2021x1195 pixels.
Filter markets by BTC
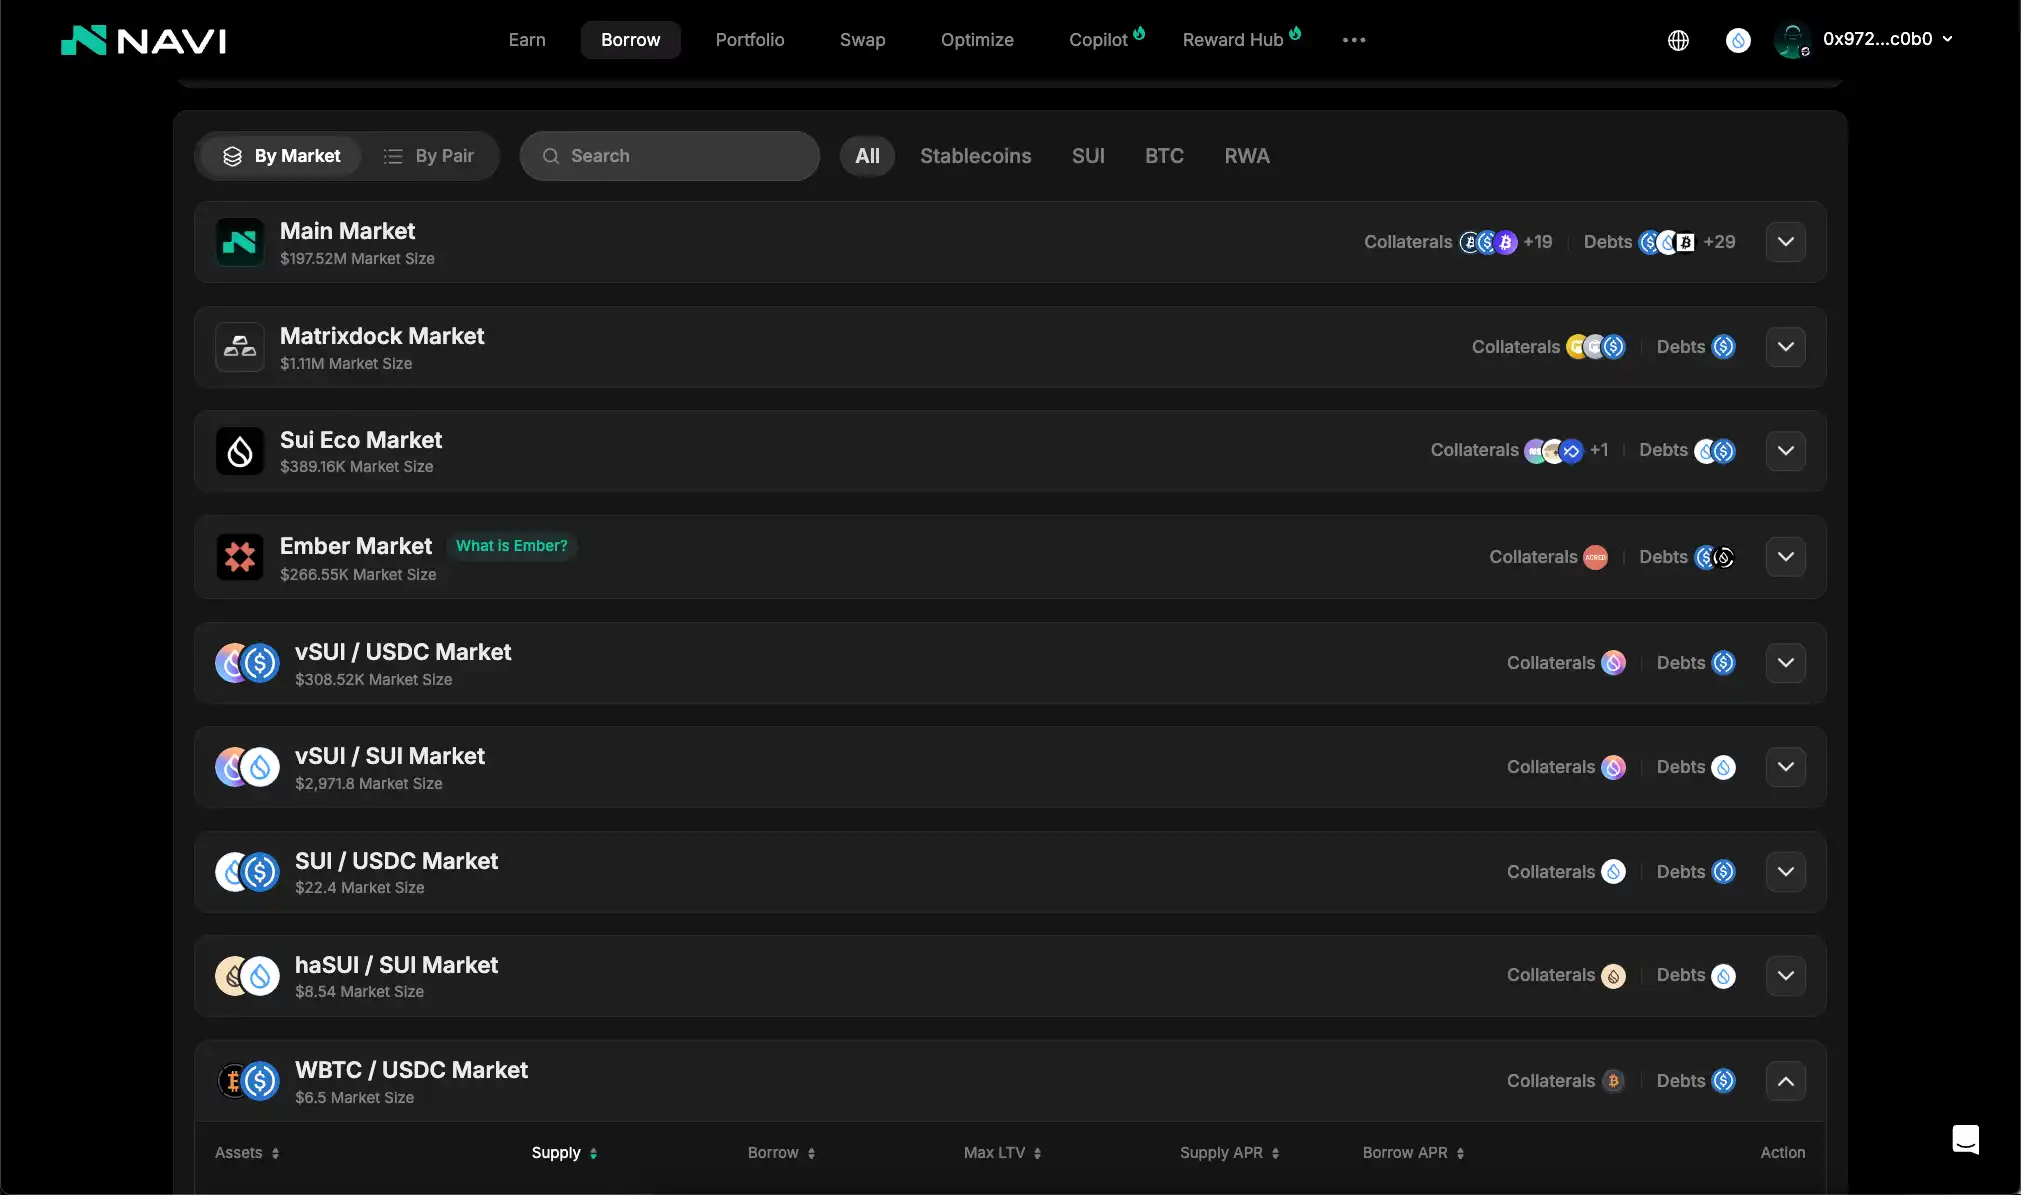1164,156
